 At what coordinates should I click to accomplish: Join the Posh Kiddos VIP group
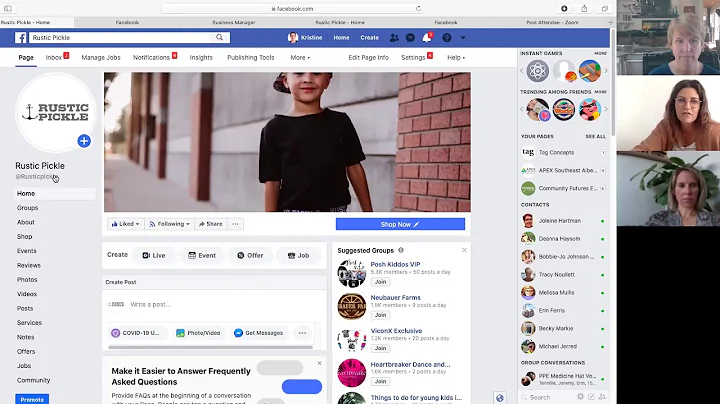pos(381,282)
